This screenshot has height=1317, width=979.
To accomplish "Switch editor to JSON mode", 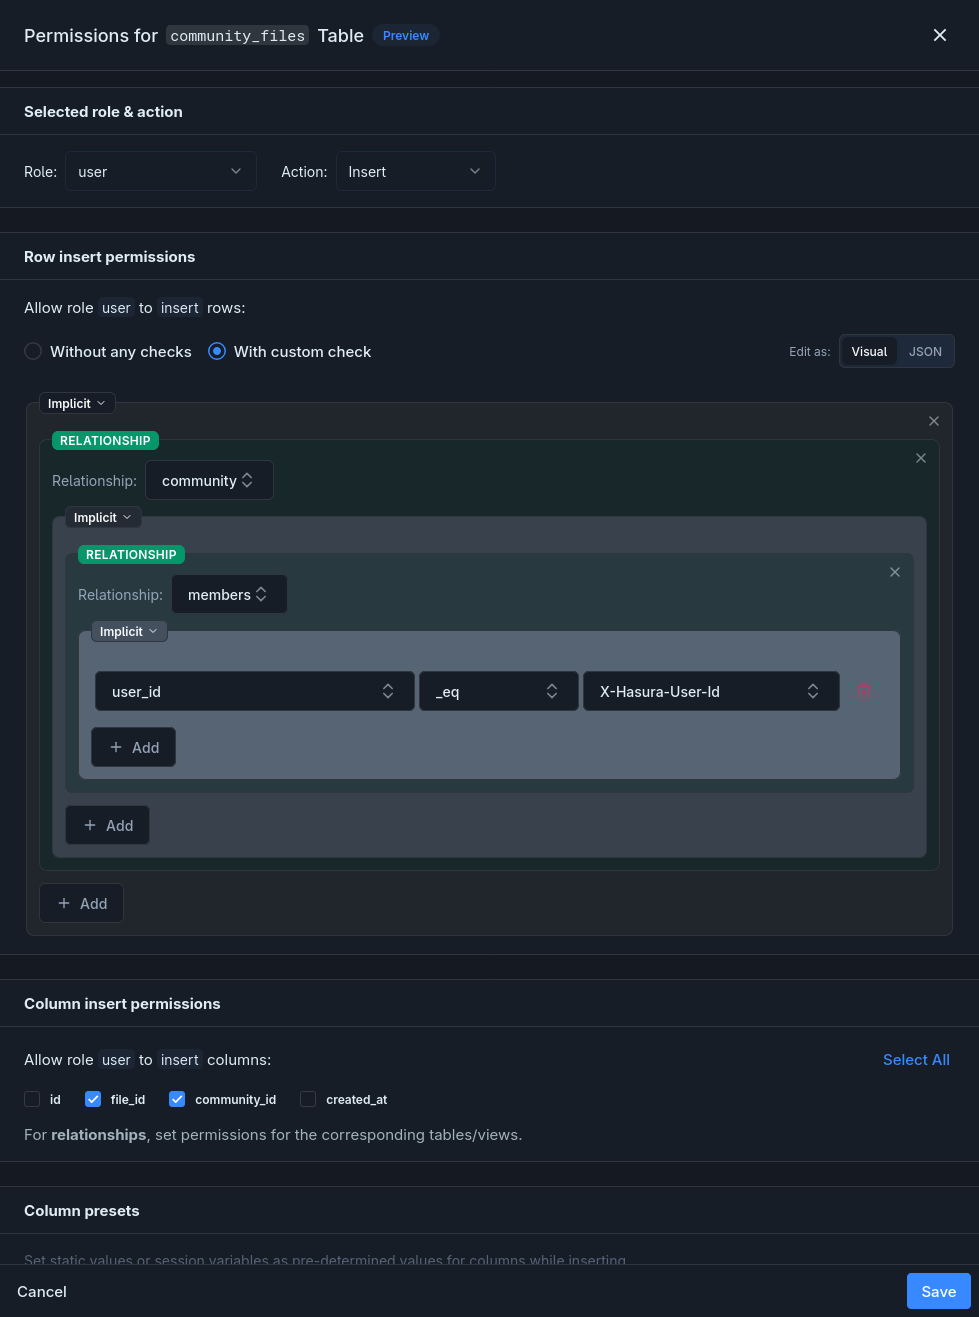I will pos(925,351).
